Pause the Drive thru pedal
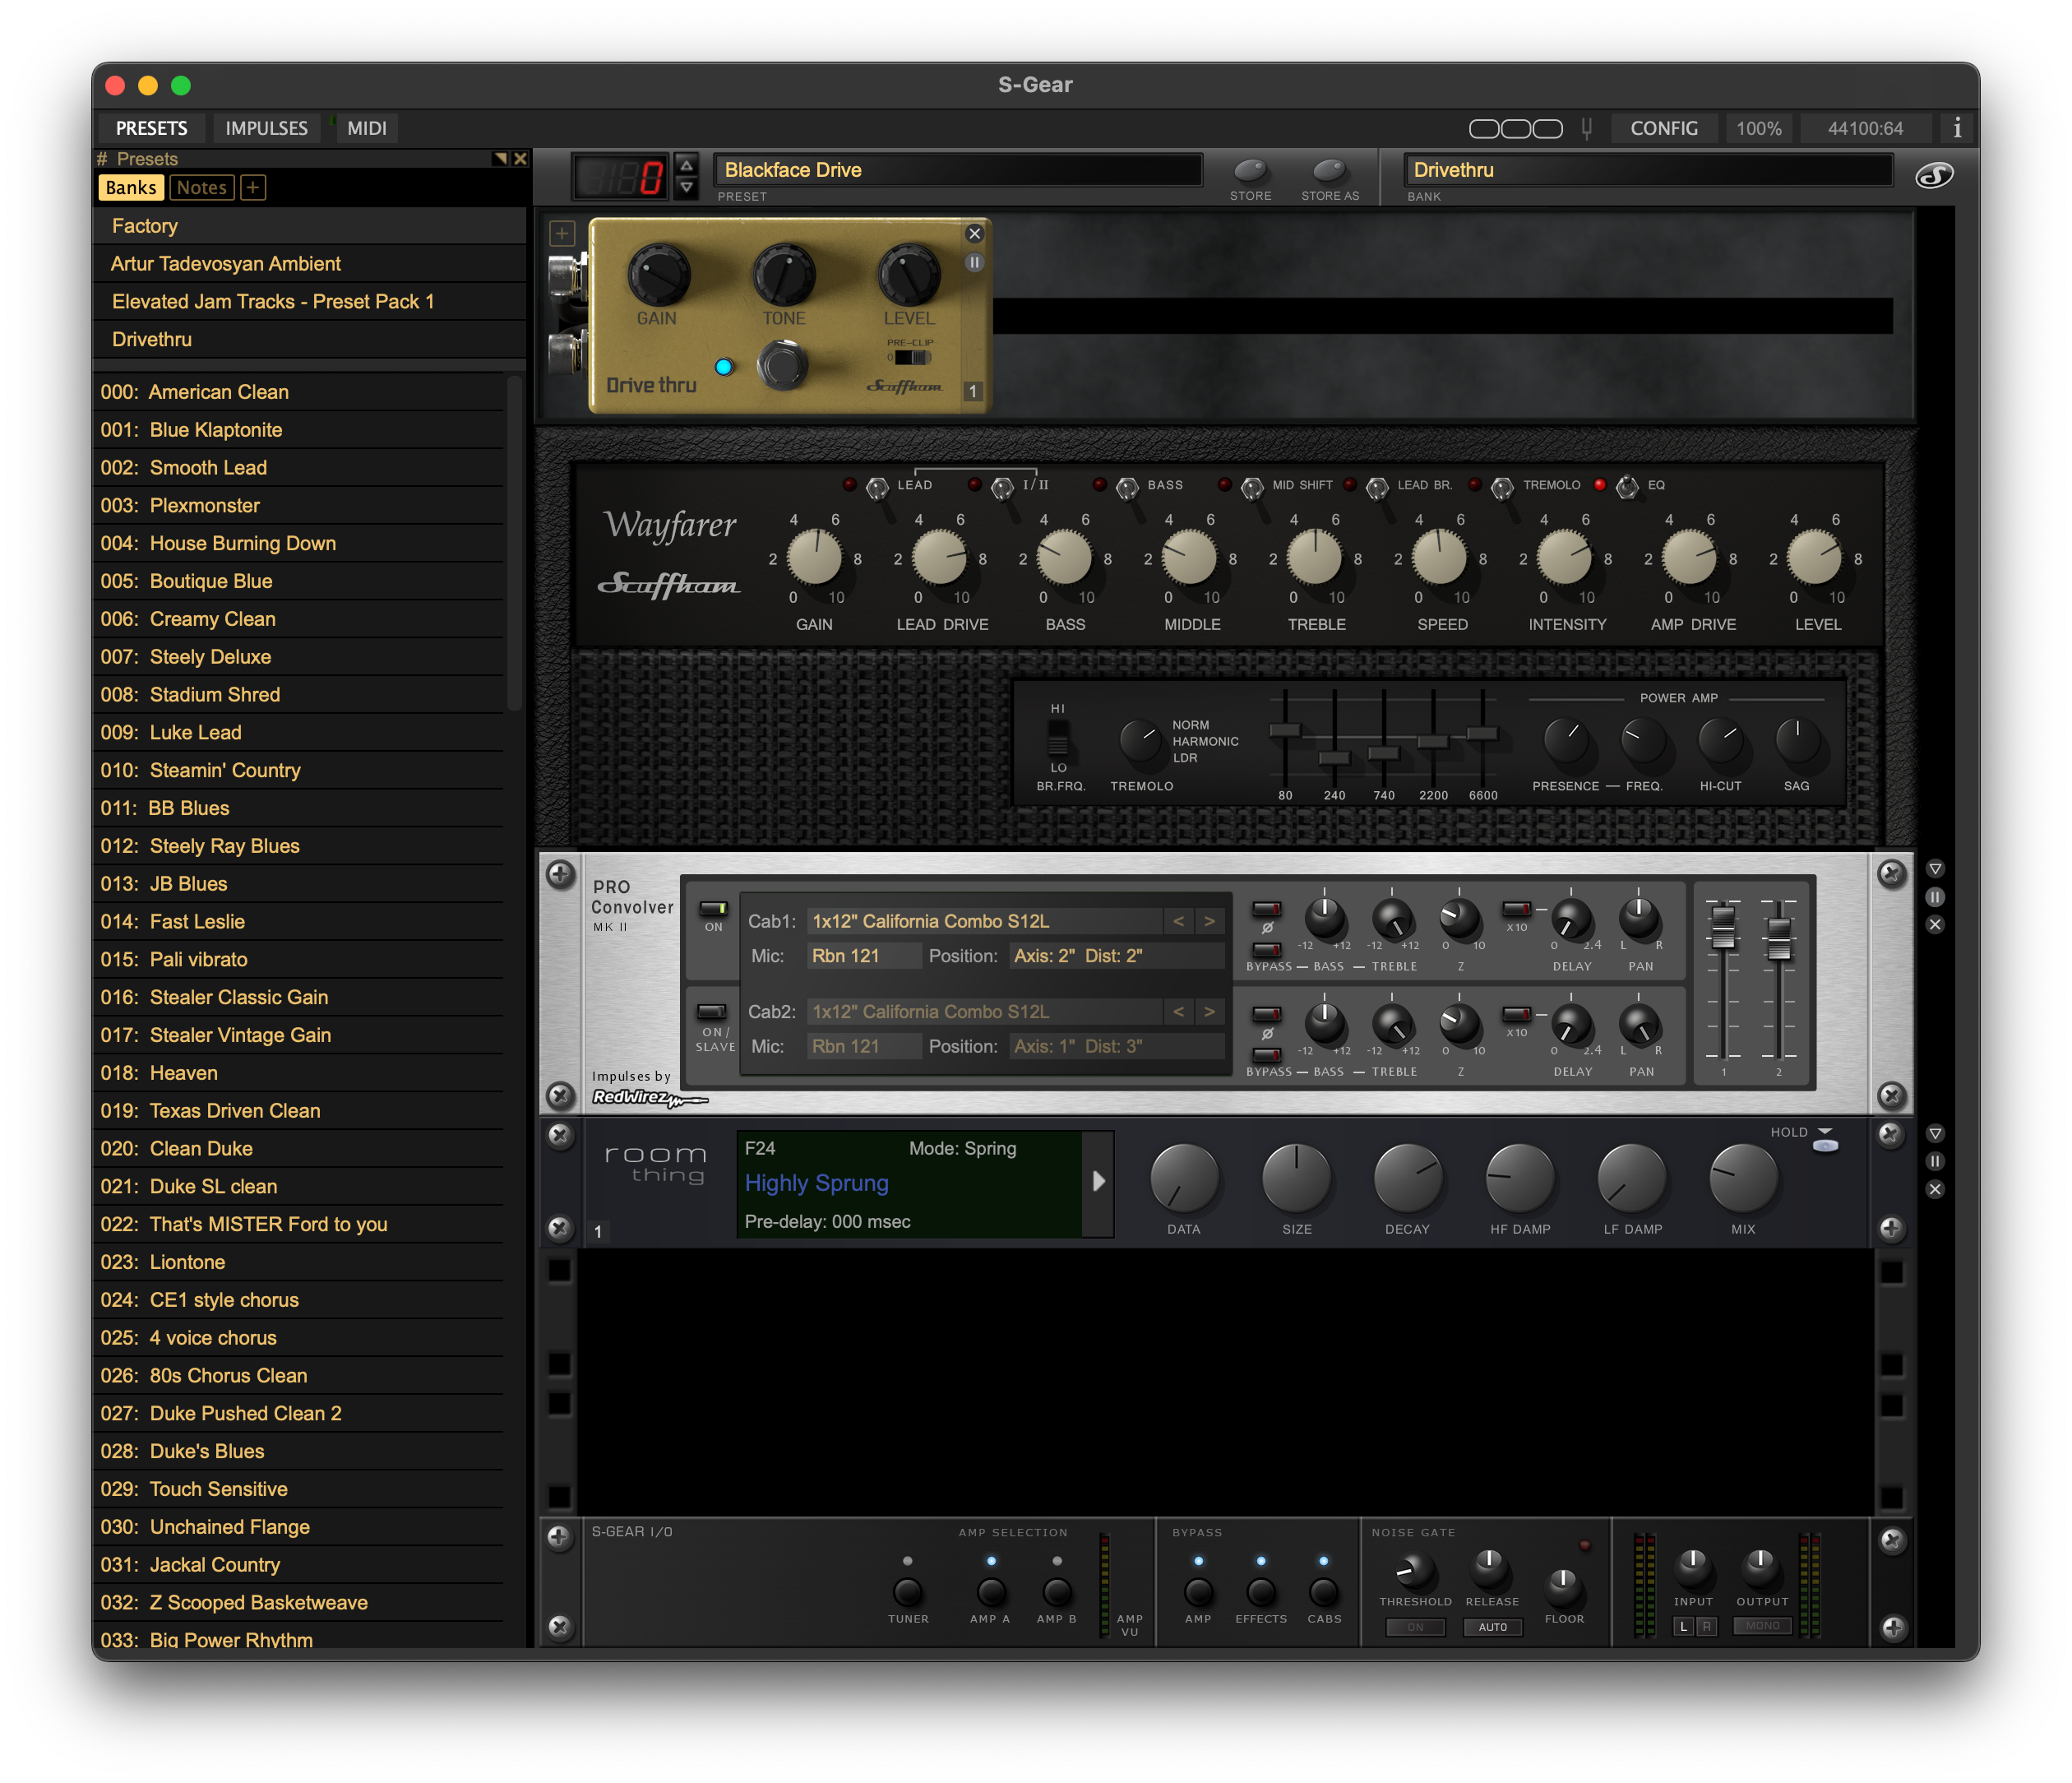 (974, 262)
